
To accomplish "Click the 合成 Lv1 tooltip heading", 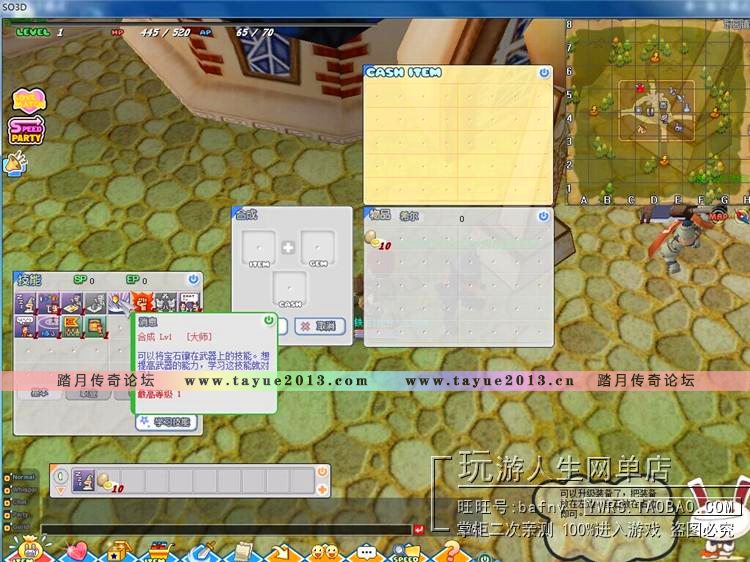I will pyautogui.click(x=155, y=337).
